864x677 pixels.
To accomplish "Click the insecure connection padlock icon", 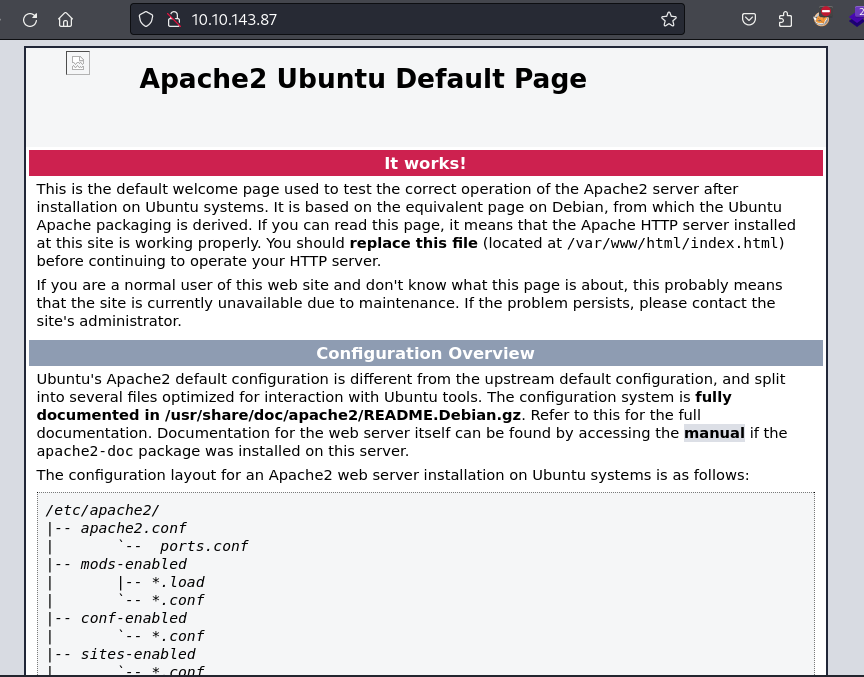I will point(174,19).
